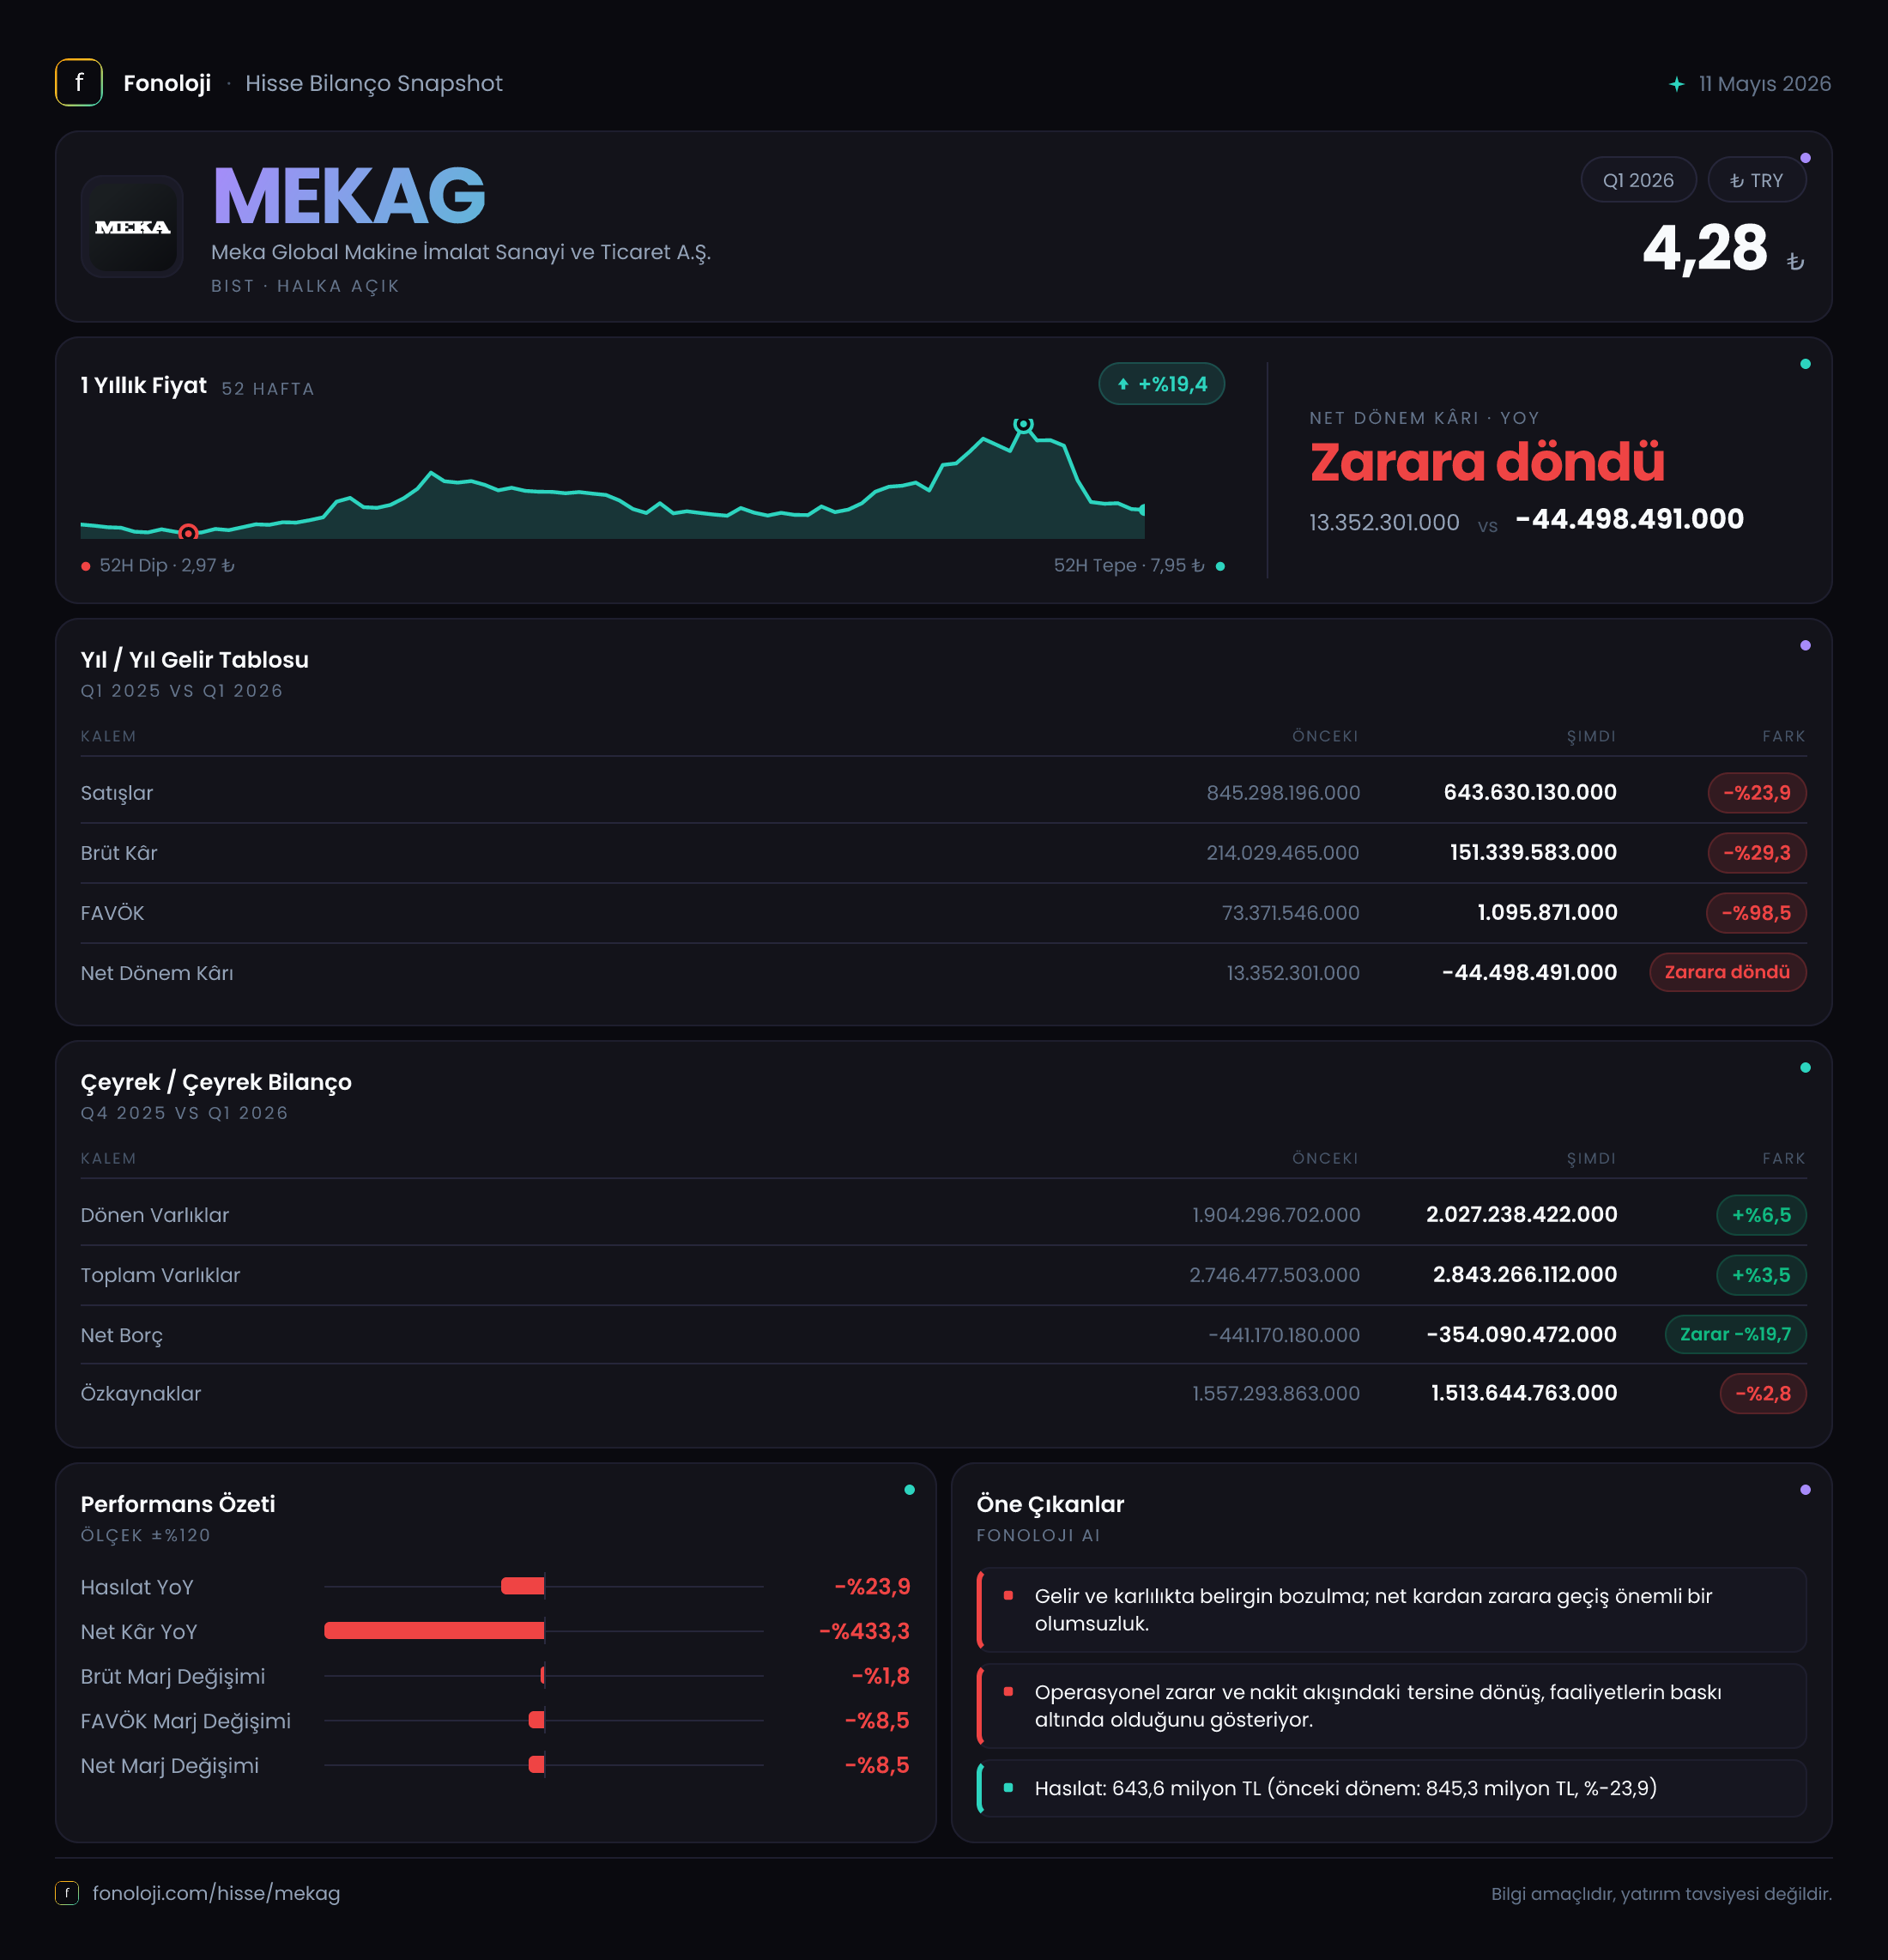Viewport: 1888px width, 1960px height.
Task: Click the Zarara döndü badge in income table
Action: (1727, 972)
